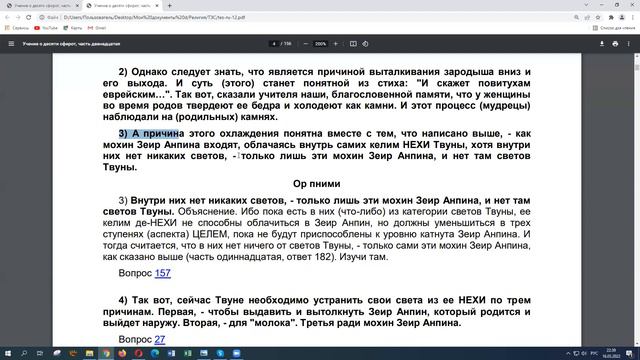Open Zoom from the taskbar
The width and height of the screenshot is (640, 360).
[236, 353]
